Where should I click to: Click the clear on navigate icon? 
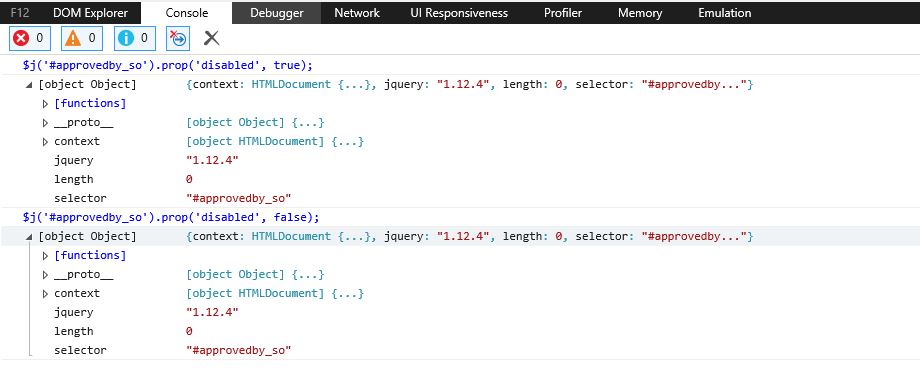point(178,39)
